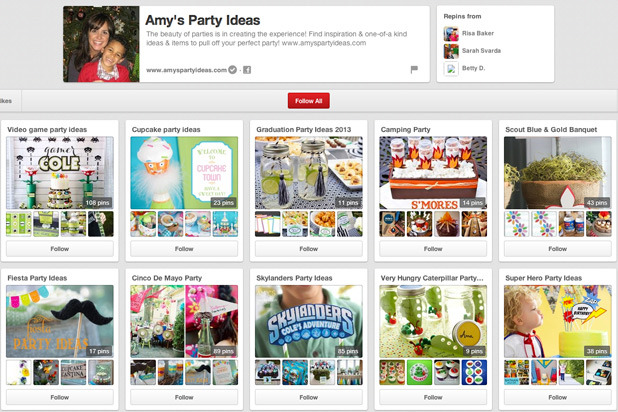Open Graduation Party Ideas 2013 cover image
Viewport: 618px width, 412px height.
point(308,172)
